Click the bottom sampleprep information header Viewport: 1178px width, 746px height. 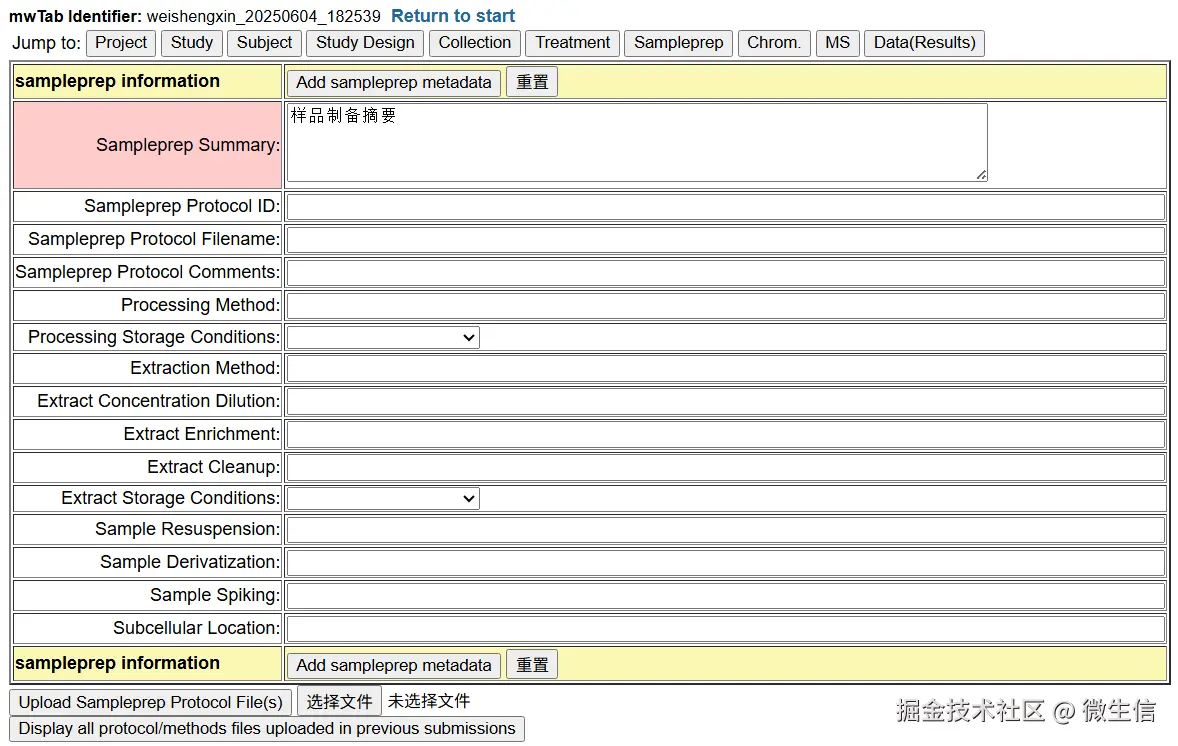click(117, 663)
